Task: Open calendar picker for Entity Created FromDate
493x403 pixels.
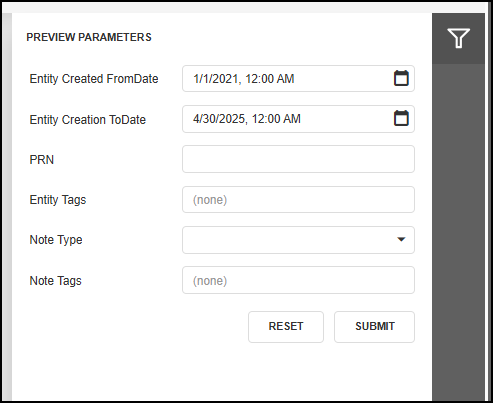Action: coord(401,78)
